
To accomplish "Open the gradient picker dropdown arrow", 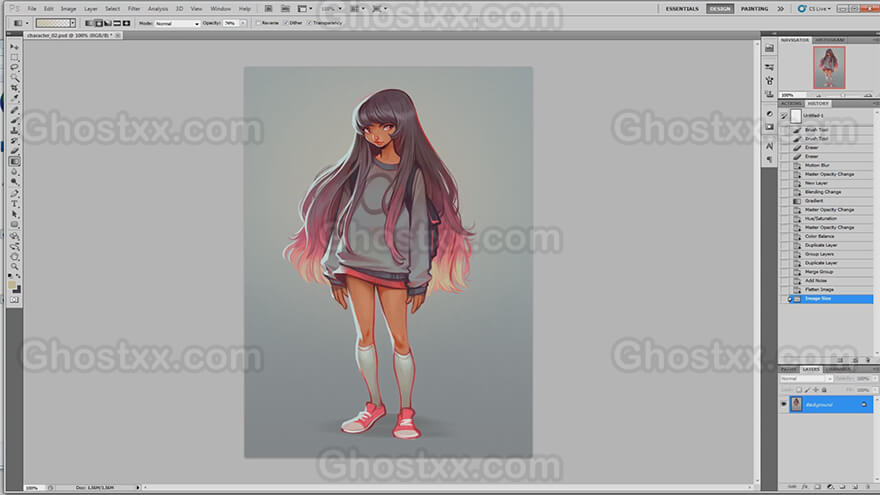I will pyautogui.click(x=73, y=23).
